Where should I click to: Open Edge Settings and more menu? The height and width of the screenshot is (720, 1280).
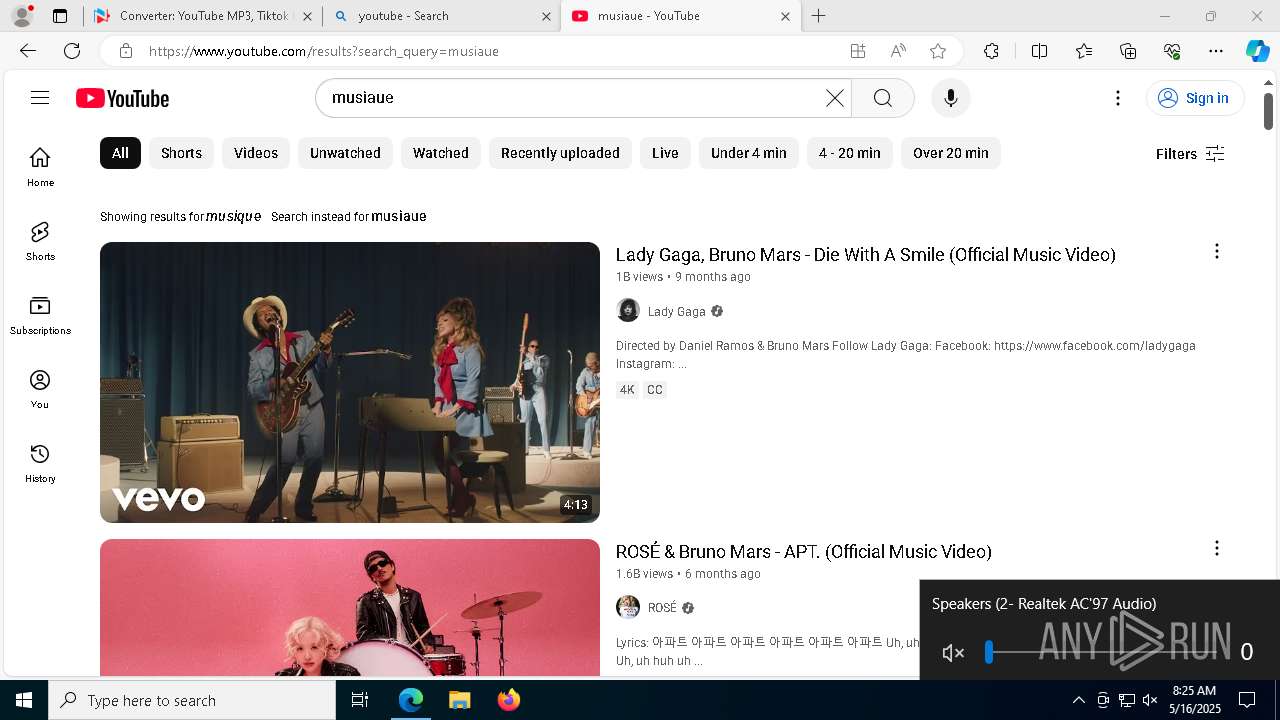[1216, 51]
